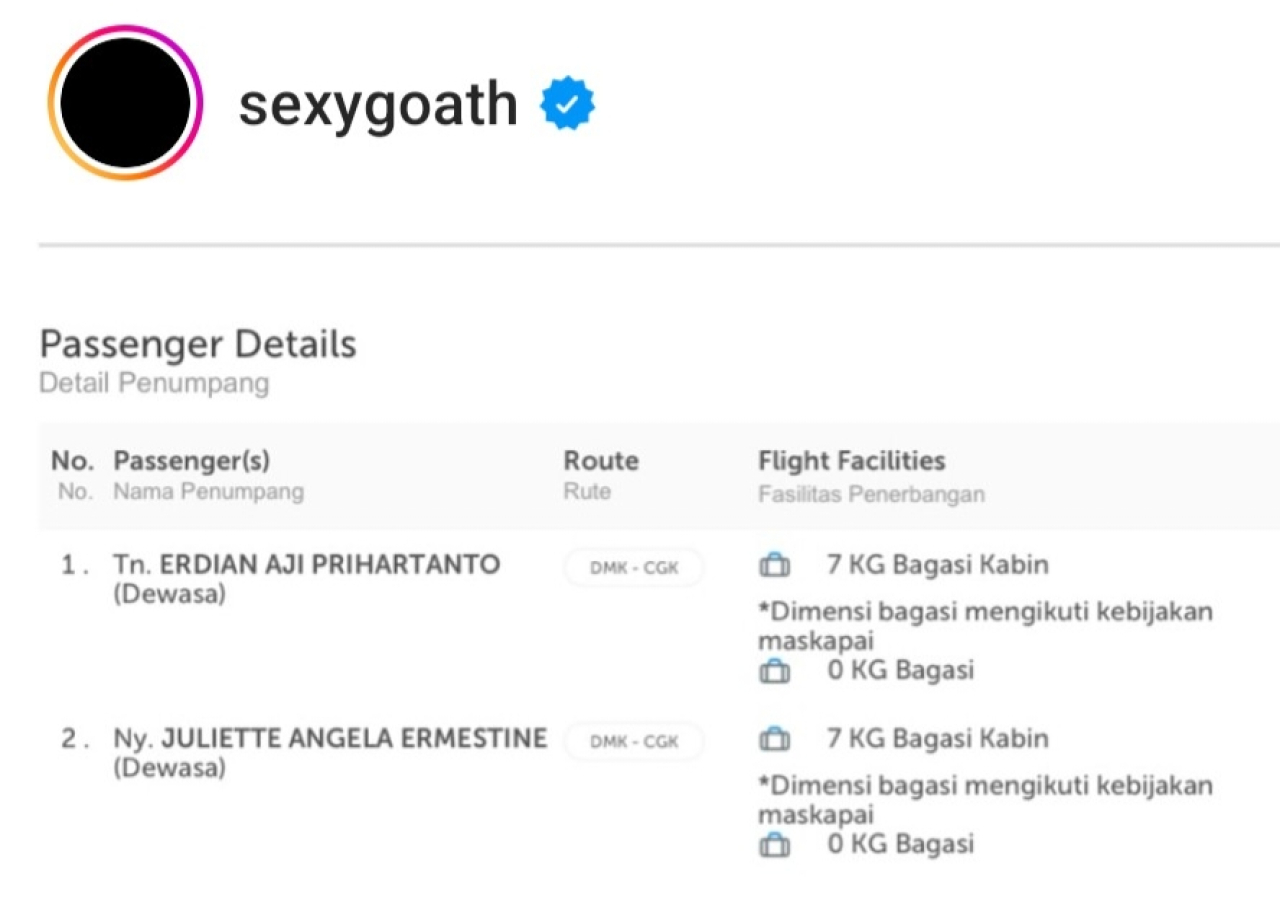The width and height of the screenshot is (1280, 900).
Task: Click the verified blue badge beside sexygoath
Action: 567,104
